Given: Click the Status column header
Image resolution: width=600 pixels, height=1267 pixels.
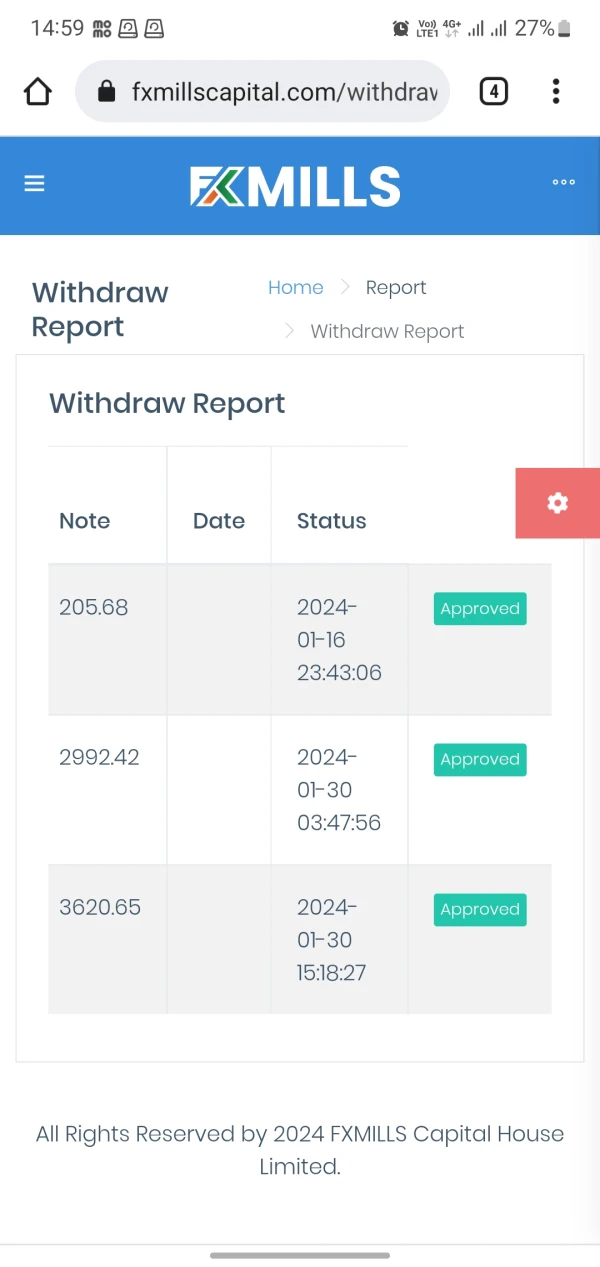Looking at the screenshot, I should (x=332, y=521).
